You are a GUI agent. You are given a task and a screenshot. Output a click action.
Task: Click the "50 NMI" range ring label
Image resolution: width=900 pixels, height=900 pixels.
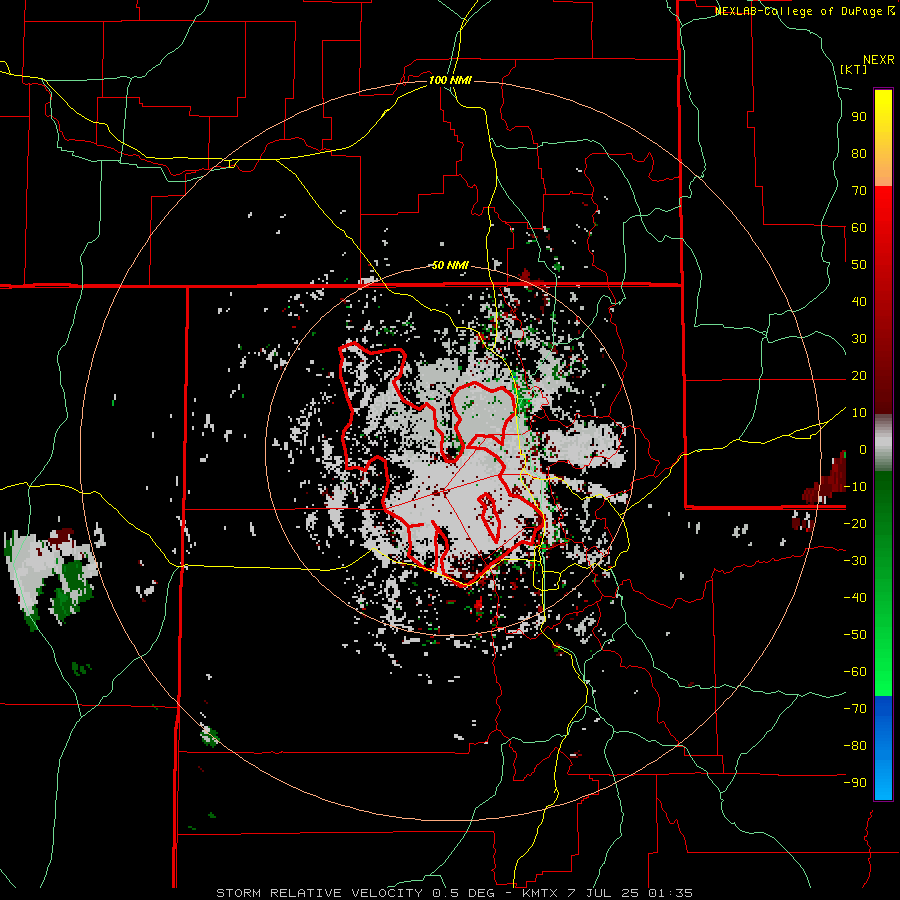coord(450,265)
